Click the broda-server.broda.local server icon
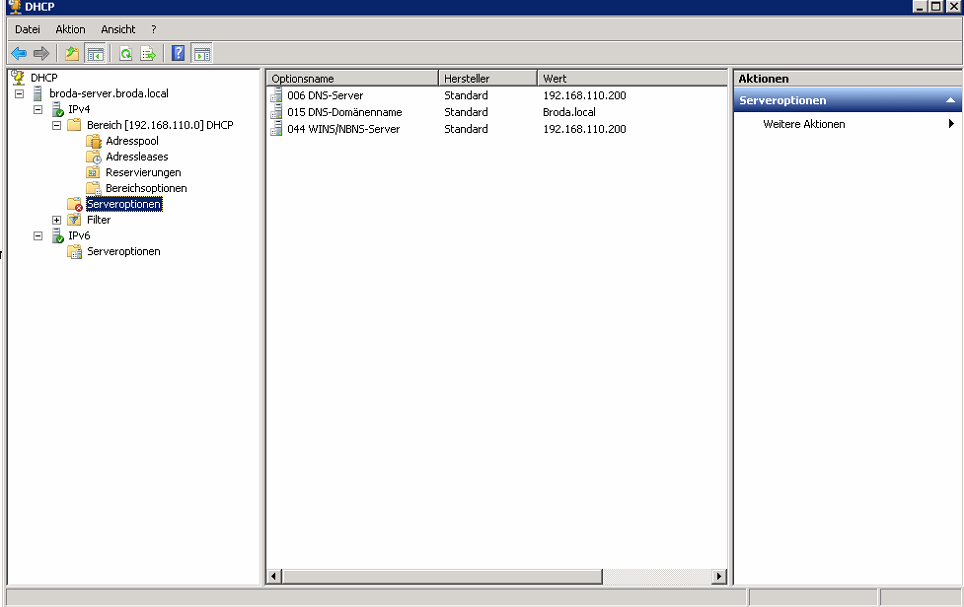Screen dimensions: 964x607 click(x=38, y=93)
